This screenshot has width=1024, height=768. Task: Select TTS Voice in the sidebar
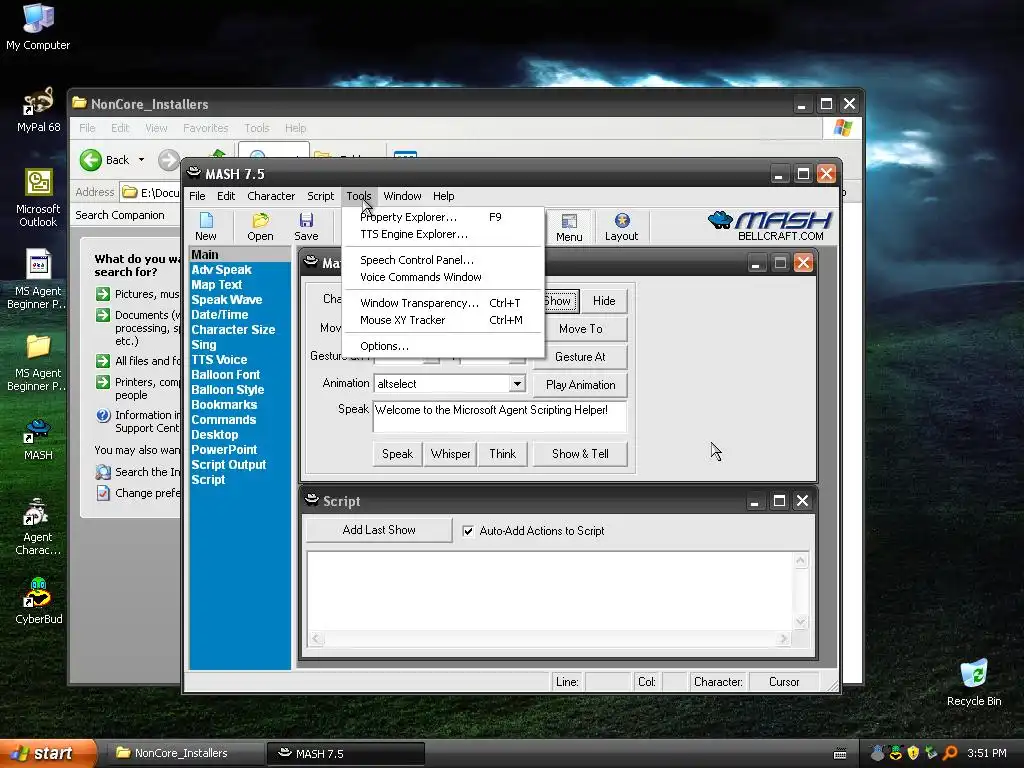pos(219,360)
